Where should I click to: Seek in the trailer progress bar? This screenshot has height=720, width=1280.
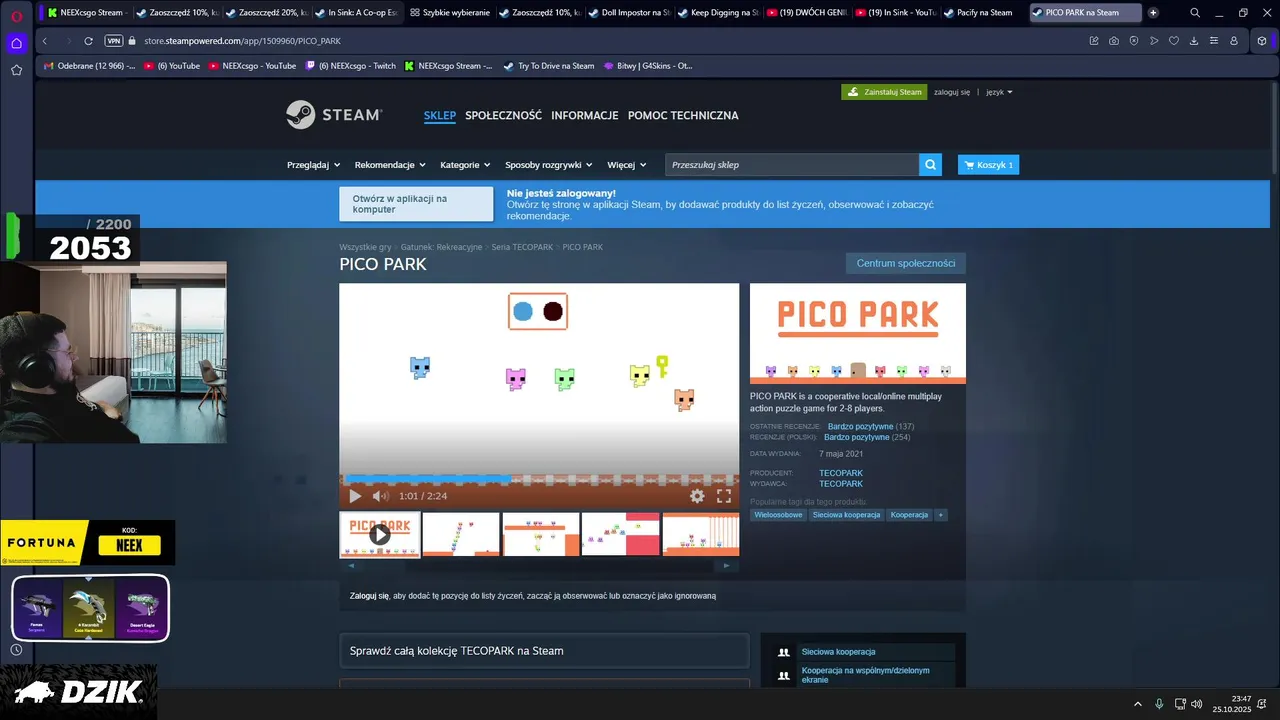coord(539,480)
